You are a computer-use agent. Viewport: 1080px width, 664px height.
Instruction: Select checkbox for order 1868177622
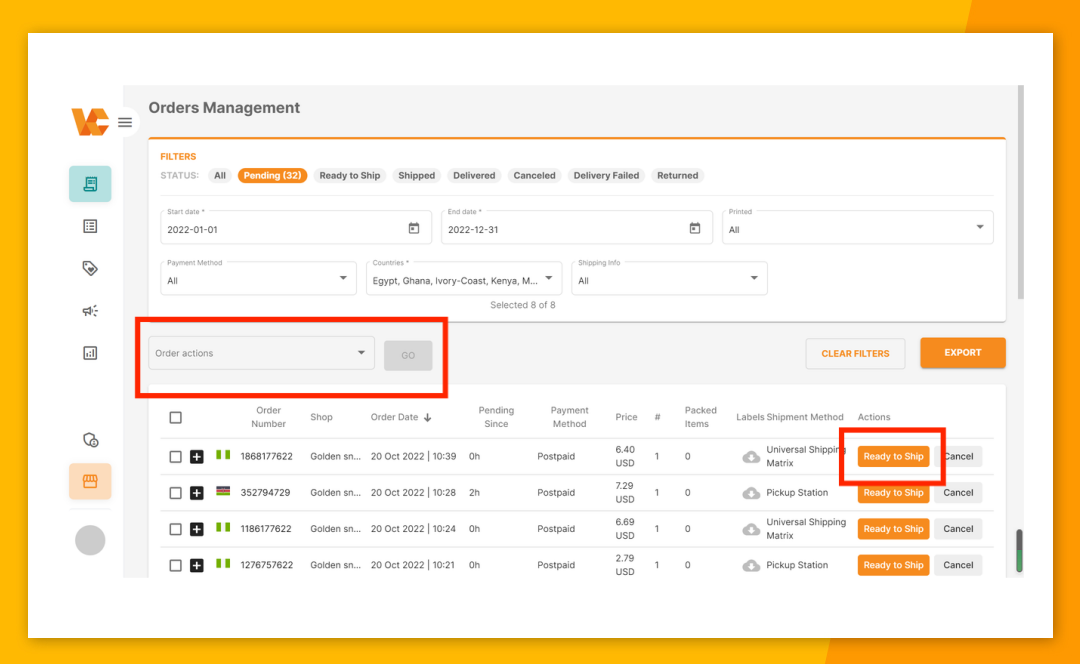click(176, 457)
